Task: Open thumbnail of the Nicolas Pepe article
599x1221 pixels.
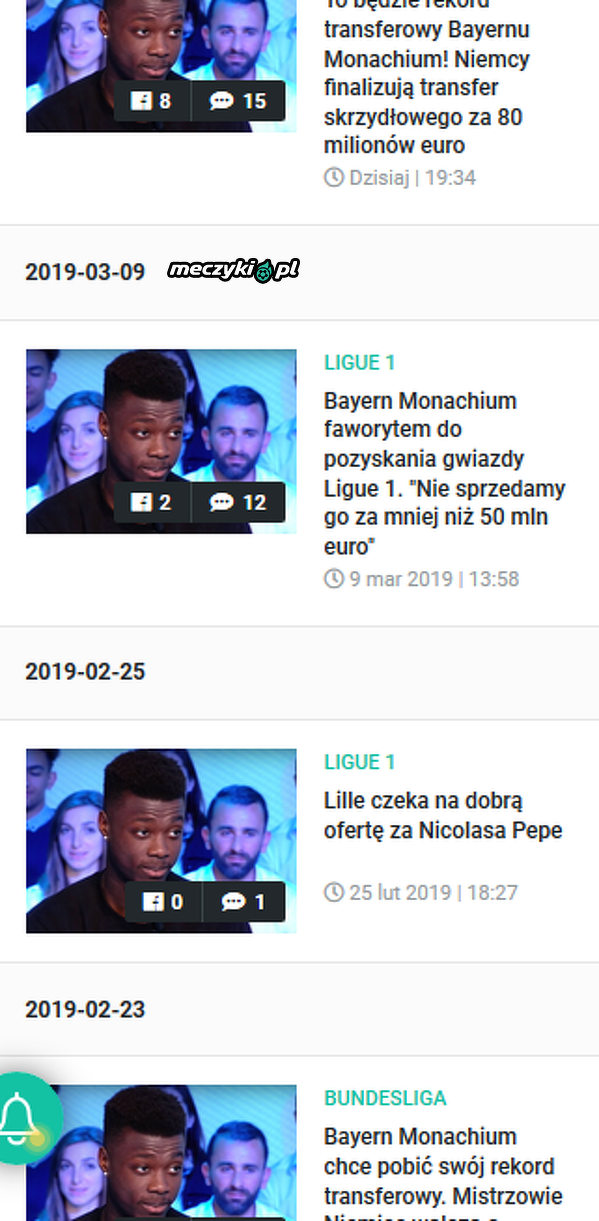Action: coord(161,841)
